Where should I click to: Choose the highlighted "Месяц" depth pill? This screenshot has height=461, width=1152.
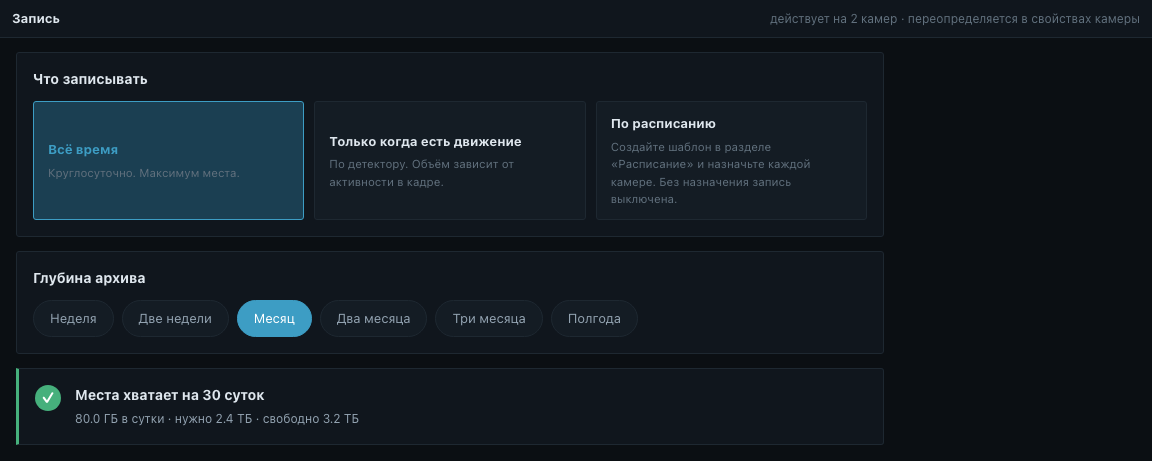[274, 318]
